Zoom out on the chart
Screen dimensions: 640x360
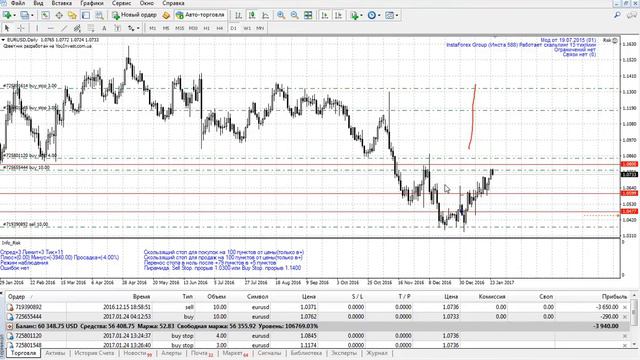point(295,15)
